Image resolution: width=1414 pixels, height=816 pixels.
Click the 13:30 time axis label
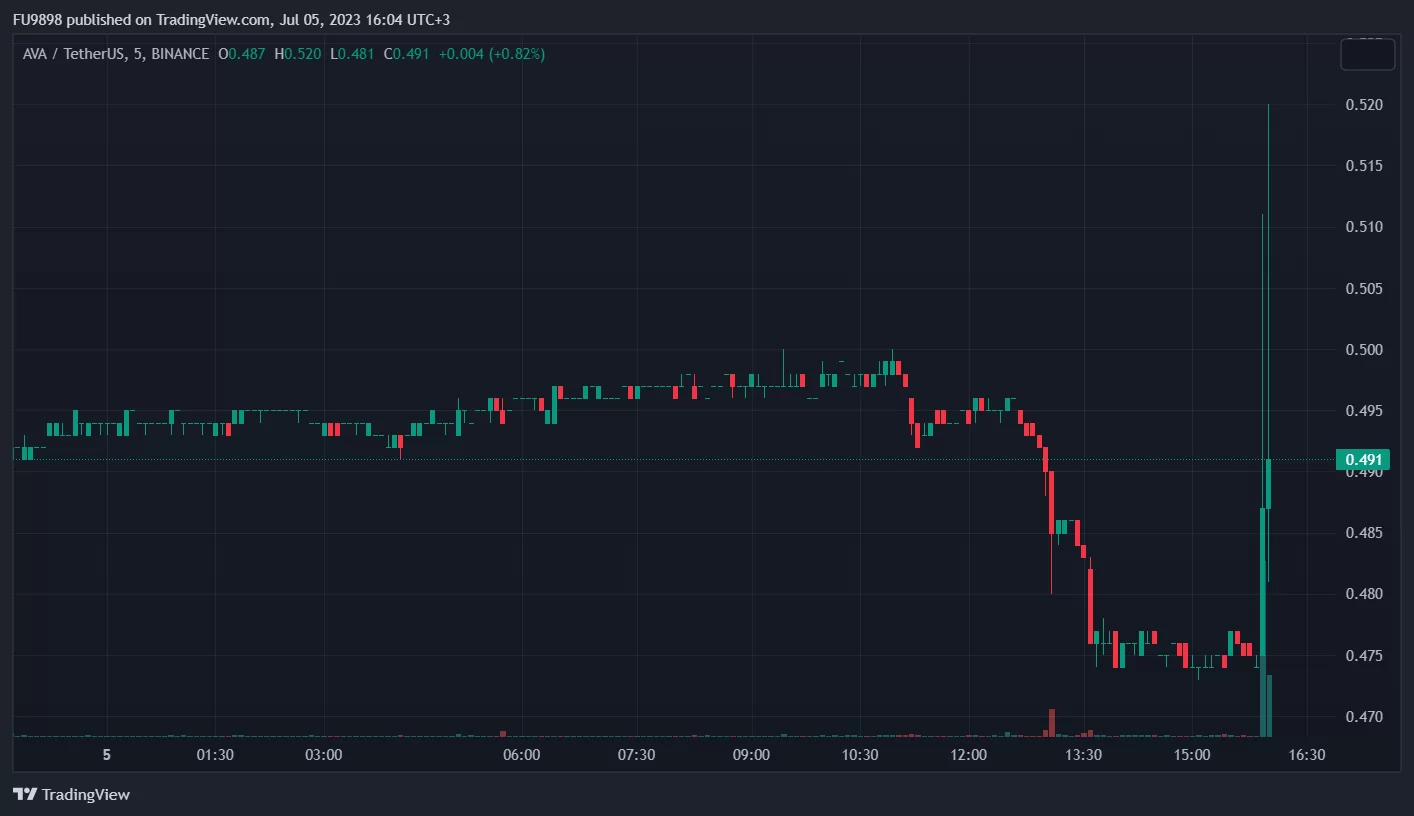[x=1084, y=755]
